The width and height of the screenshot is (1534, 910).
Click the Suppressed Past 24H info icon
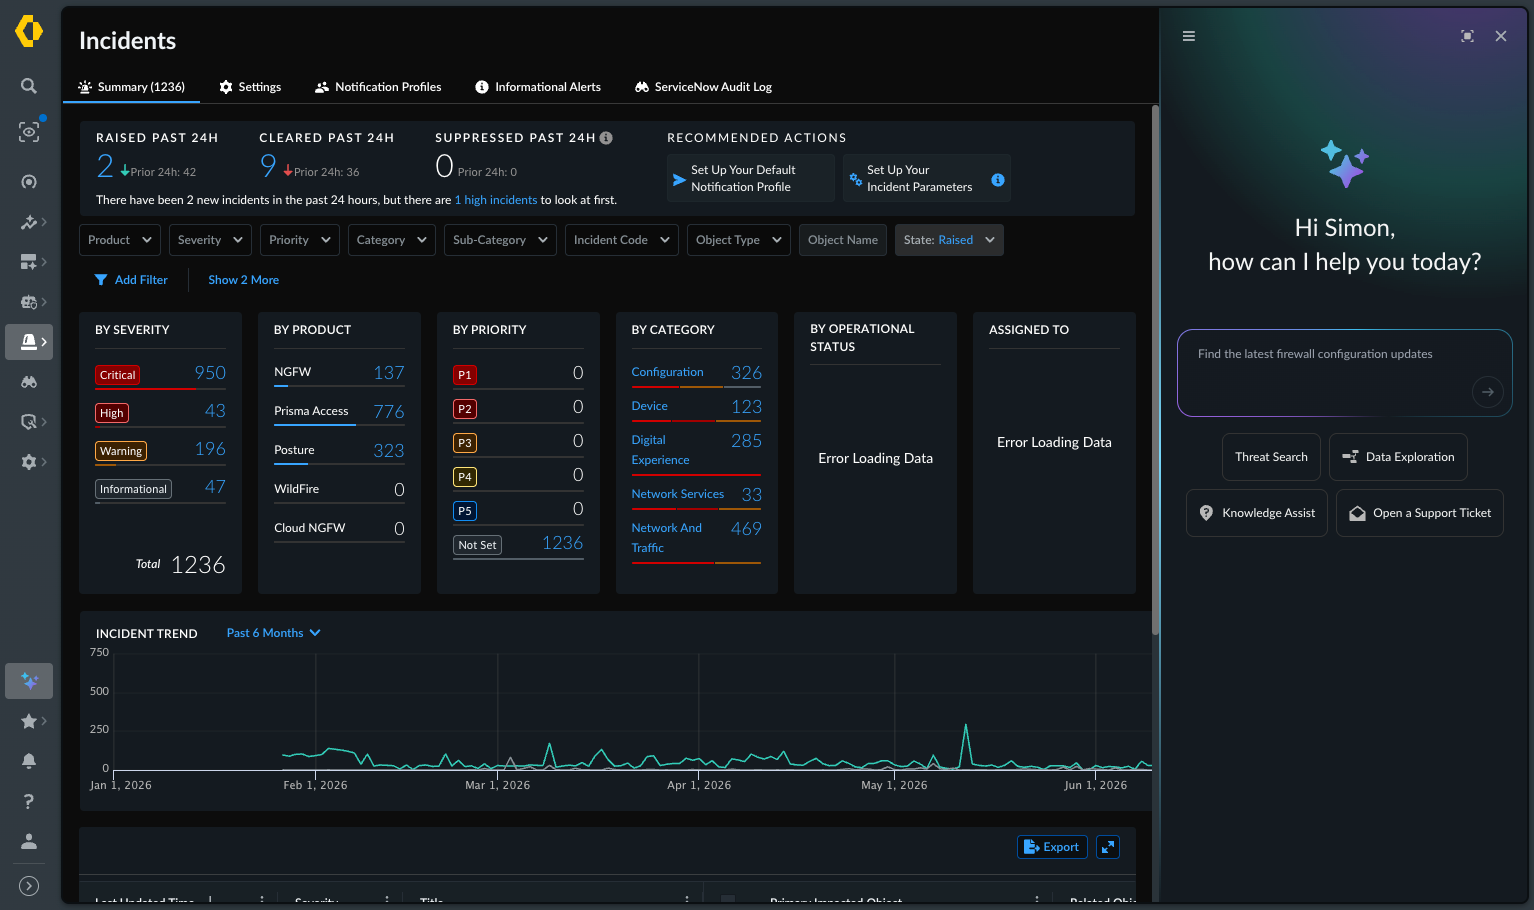(606, 138)
